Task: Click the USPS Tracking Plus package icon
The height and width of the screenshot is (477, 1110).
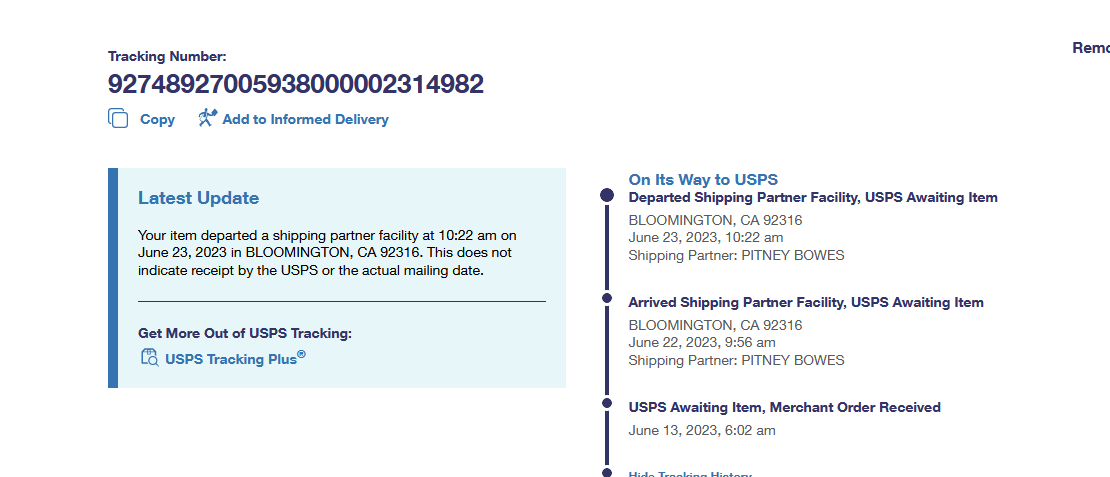Action: (x=149, y=358)
